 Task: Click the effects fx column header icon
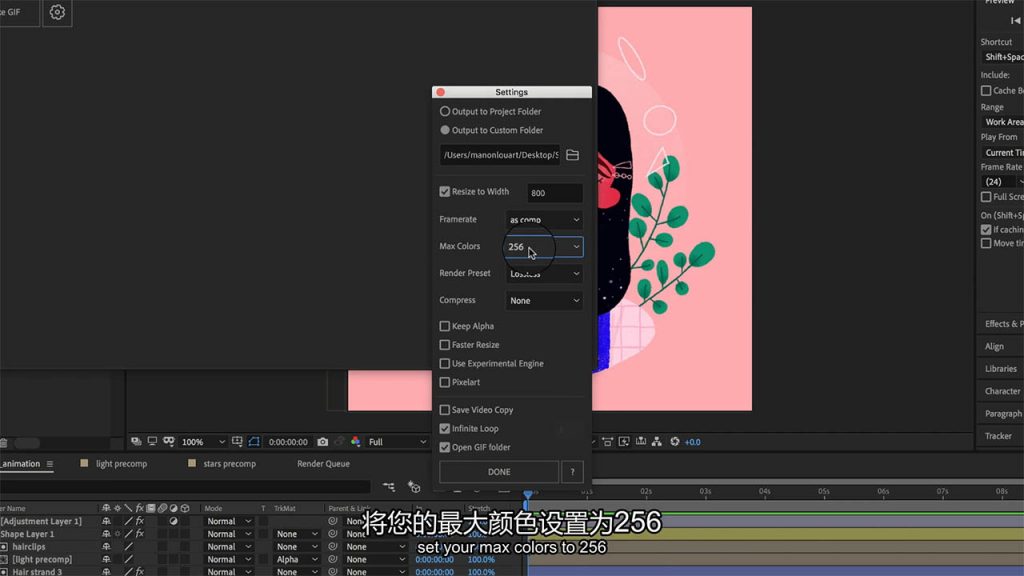(140, 508)
